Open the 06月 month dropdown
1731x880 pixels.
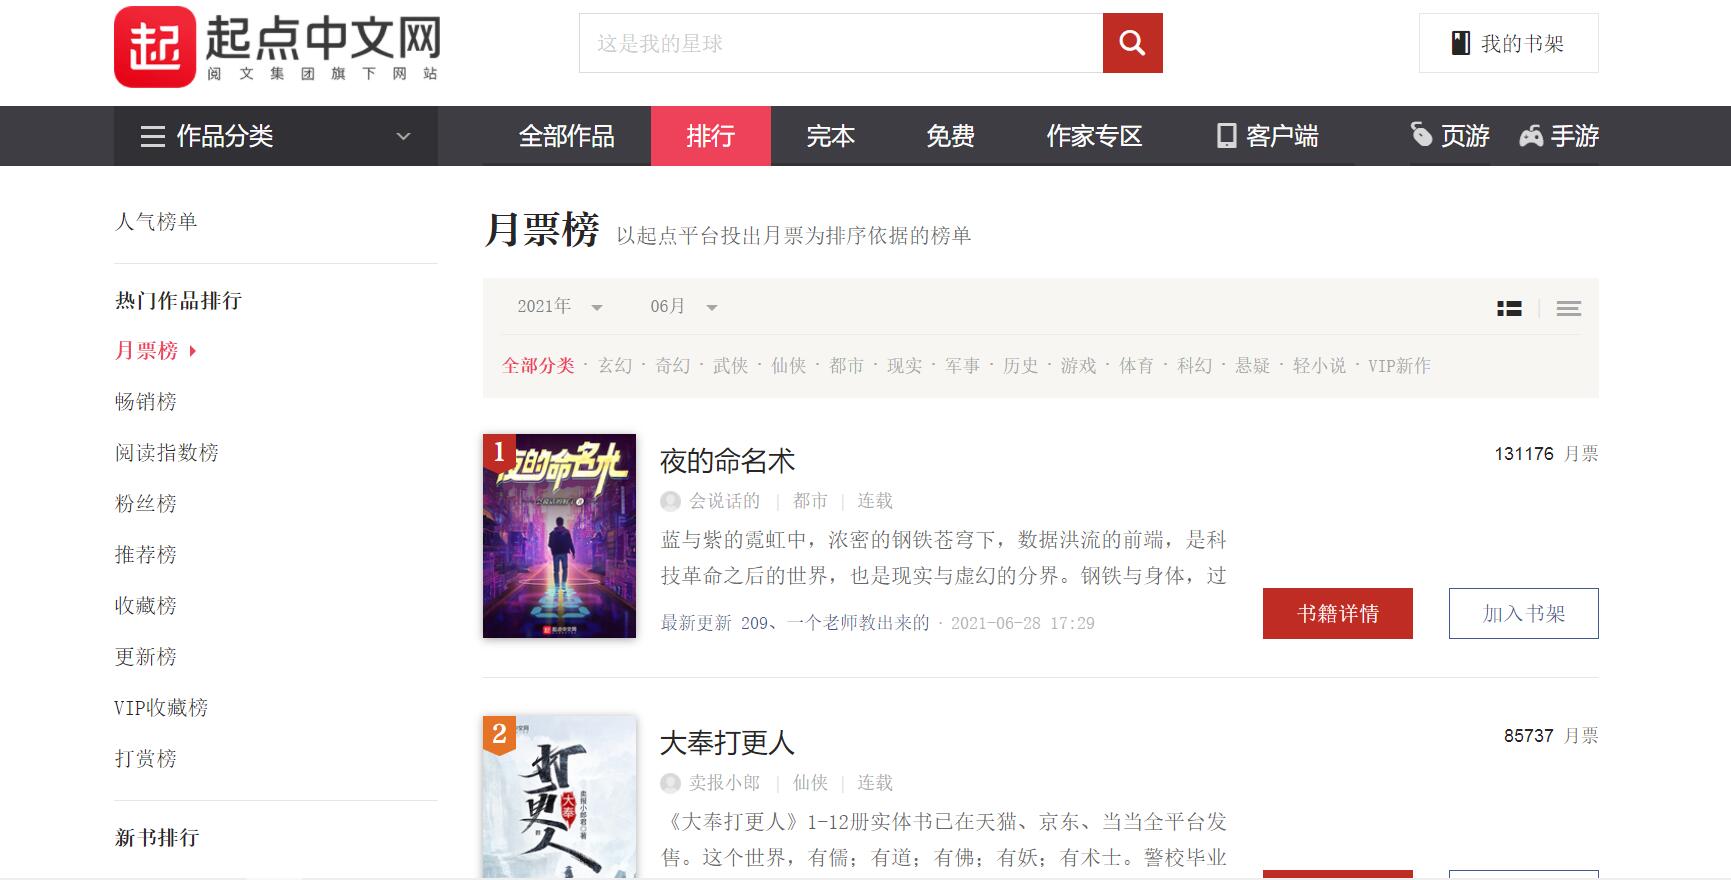tap(684, 307)
